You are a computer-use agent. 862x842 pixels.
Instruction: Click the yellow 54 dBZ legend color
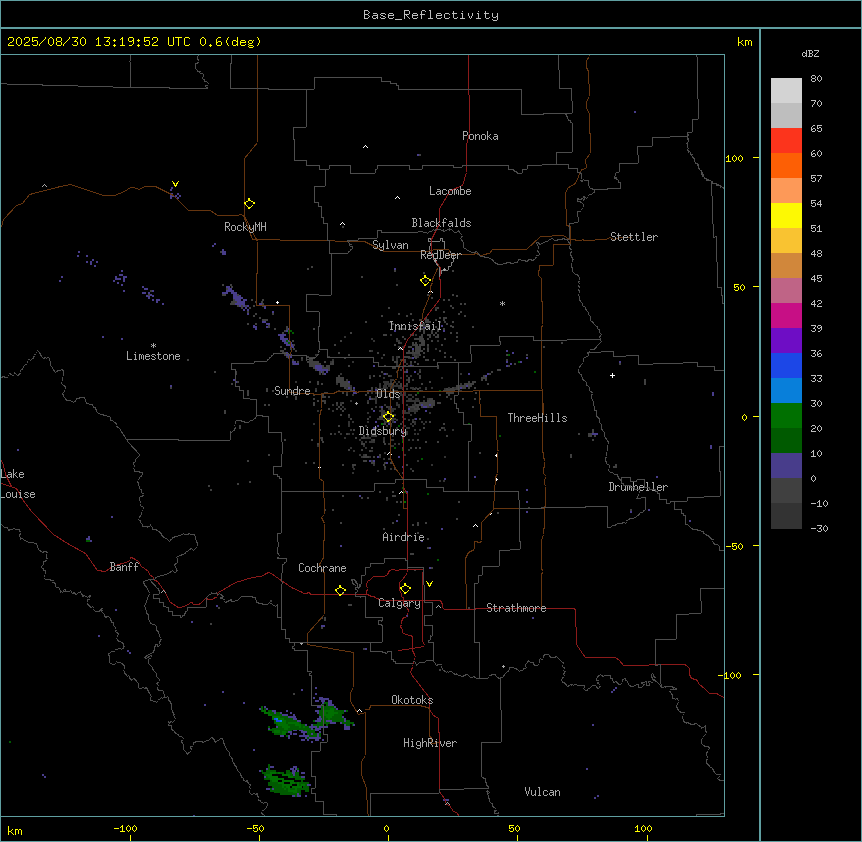click(786, 215)
